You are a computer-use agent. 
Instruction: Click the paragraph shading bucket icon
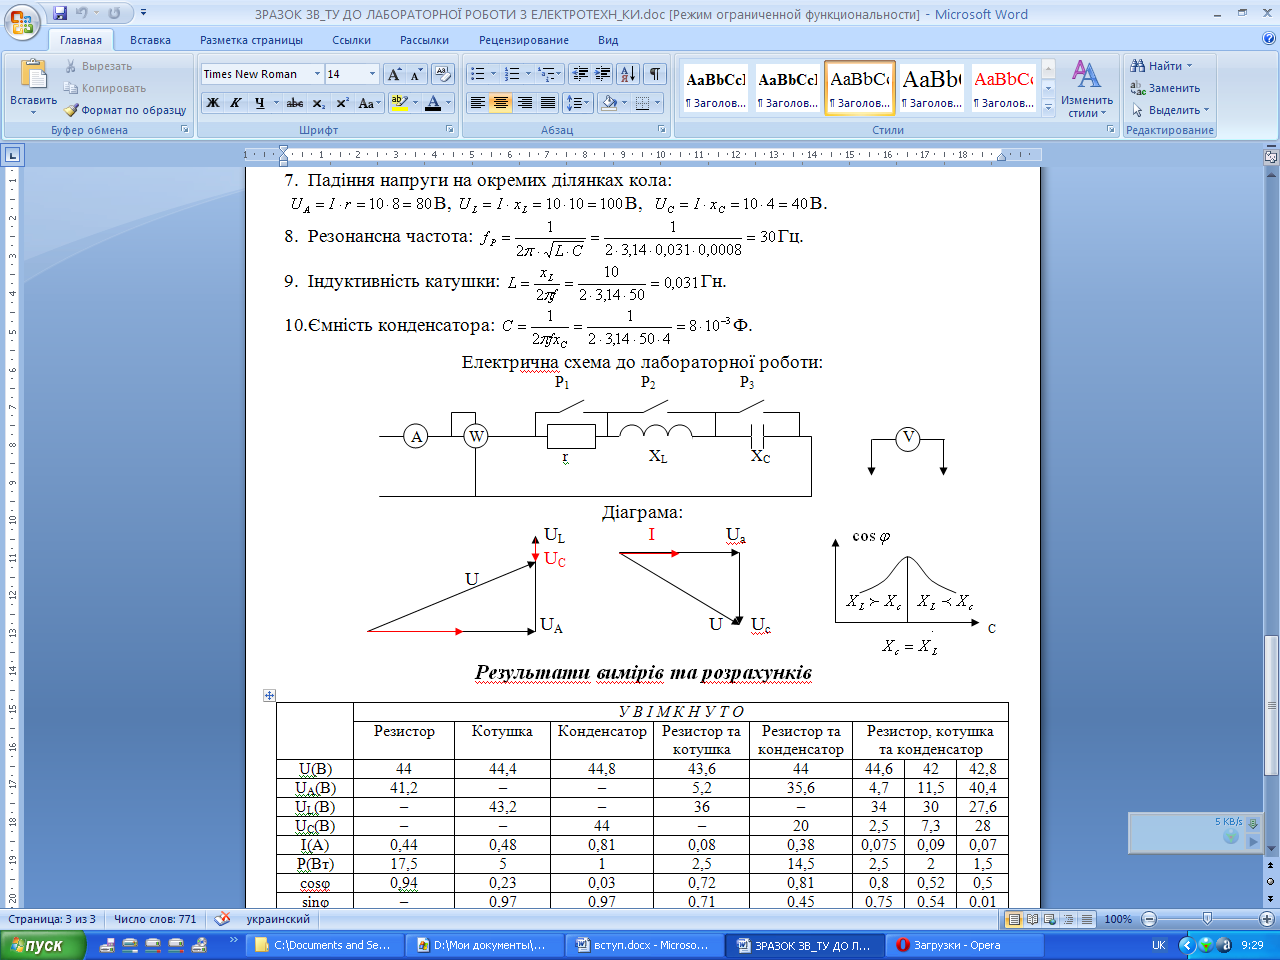(x=608, y=102)
